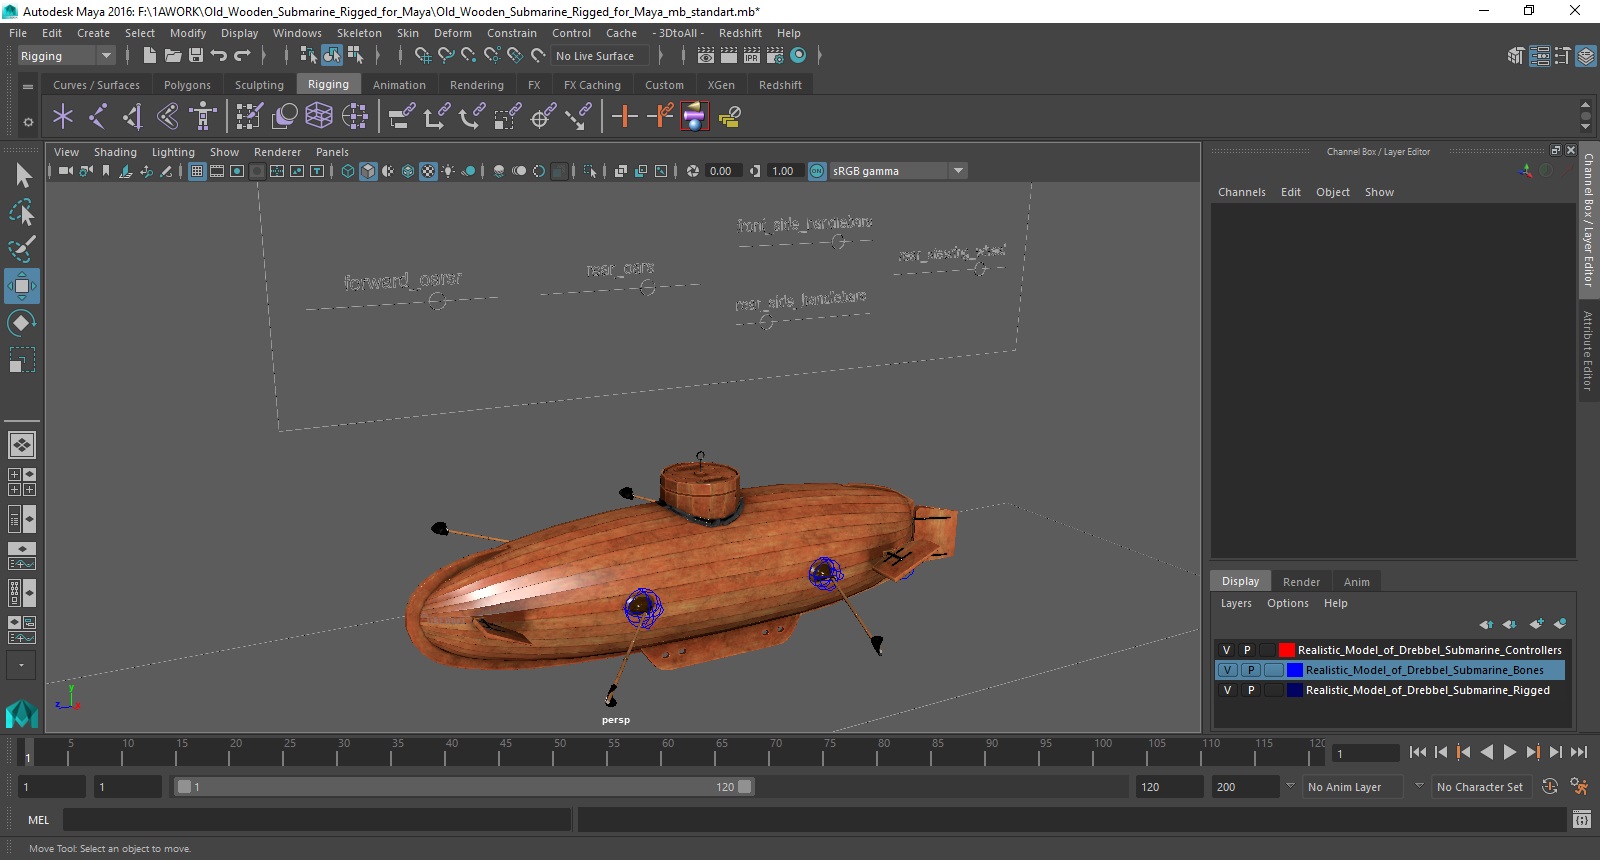Open the HumanIK skeleton shelf icon
The height and width of the screenshot is (860, 1600).
pyautogui.click(x=203, y=117)
